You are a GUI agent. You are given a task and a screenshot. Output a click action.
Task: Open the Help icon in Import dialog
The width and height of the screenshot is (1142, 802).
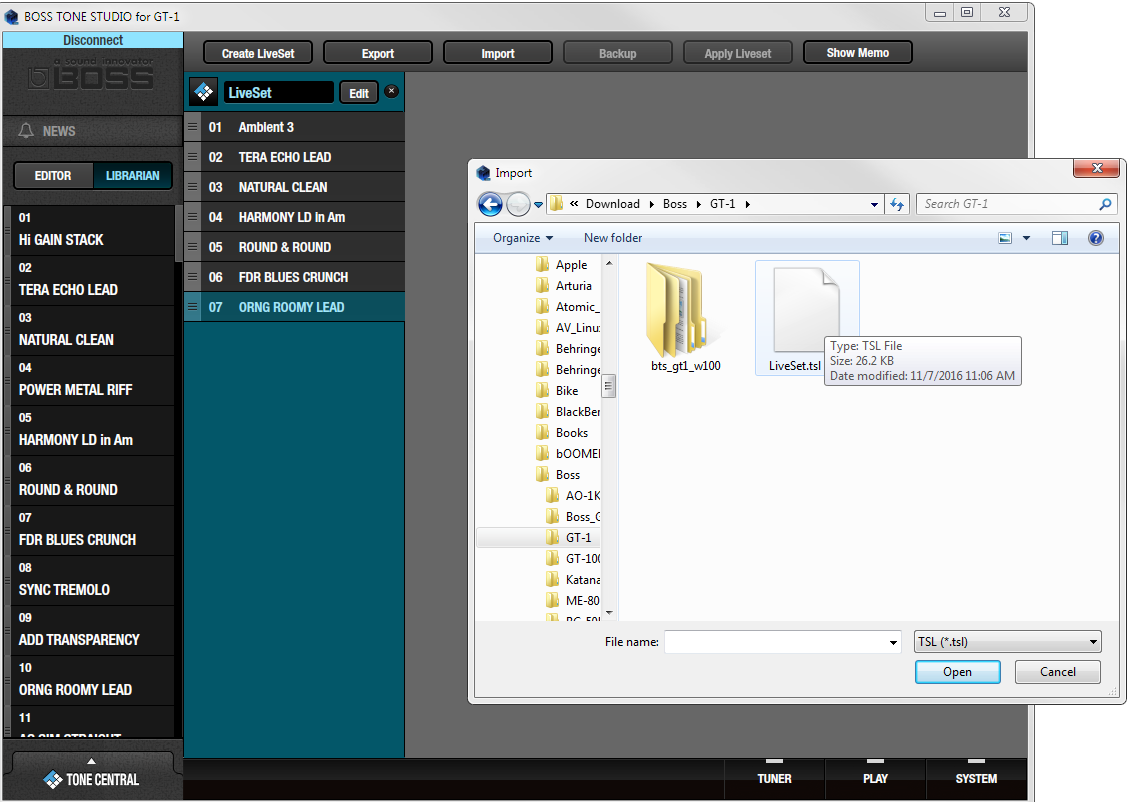(x=1095, y=238)
